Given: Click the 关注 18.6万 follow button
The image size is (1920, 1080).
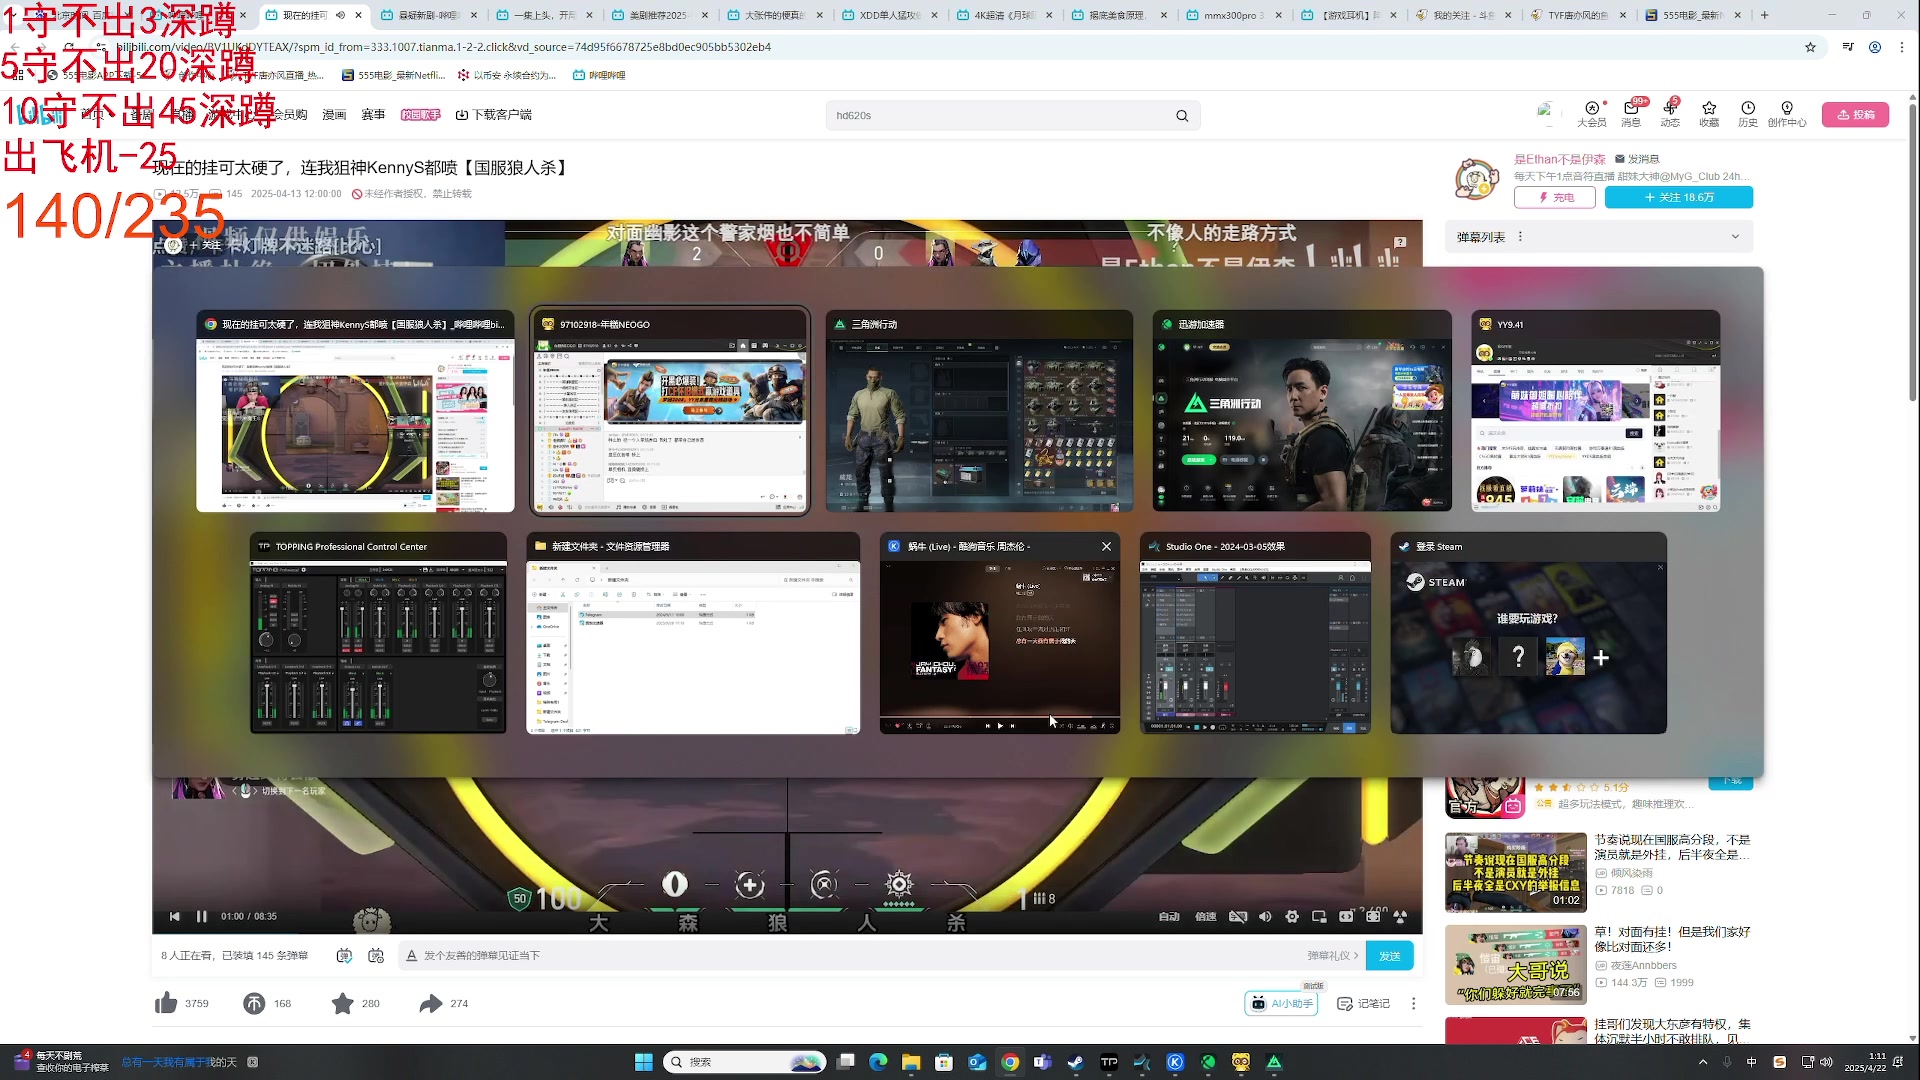Looking at the screenshot, I should [x=1678, y=197].
